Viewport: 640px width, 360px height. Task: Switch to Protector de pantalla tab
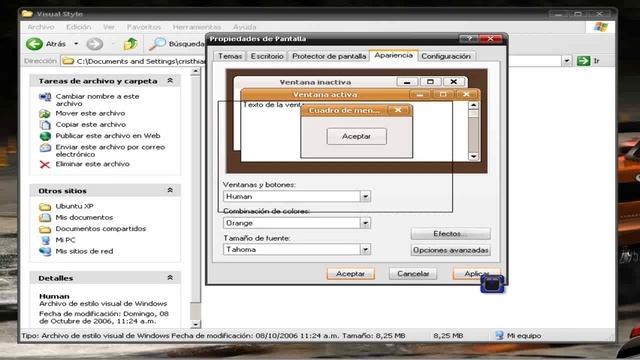(x=329, y=56)
